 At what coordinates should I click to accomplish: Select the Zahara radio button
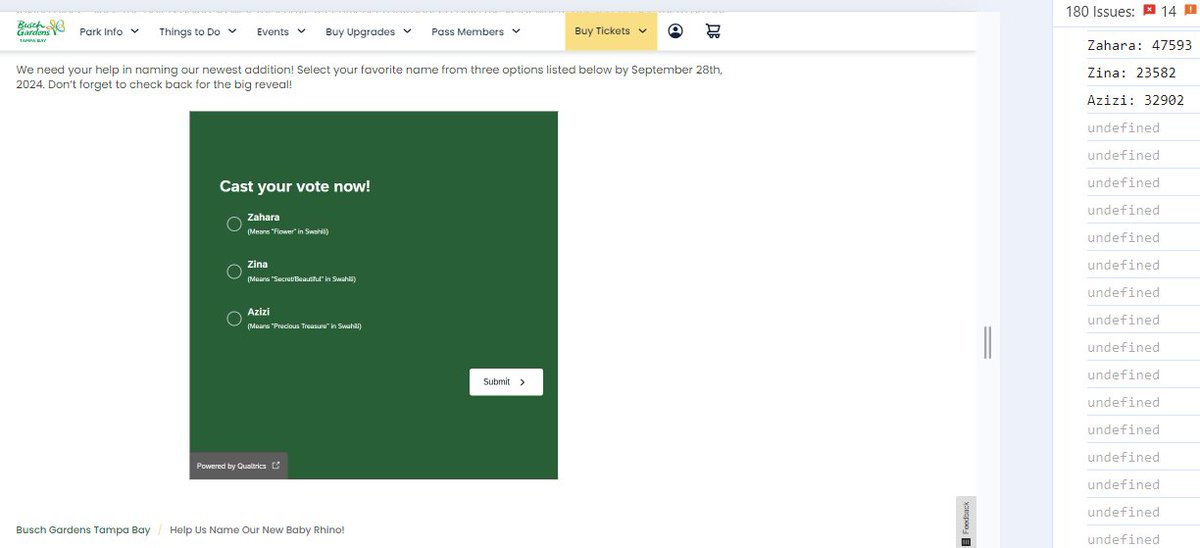tap(234, 224)
